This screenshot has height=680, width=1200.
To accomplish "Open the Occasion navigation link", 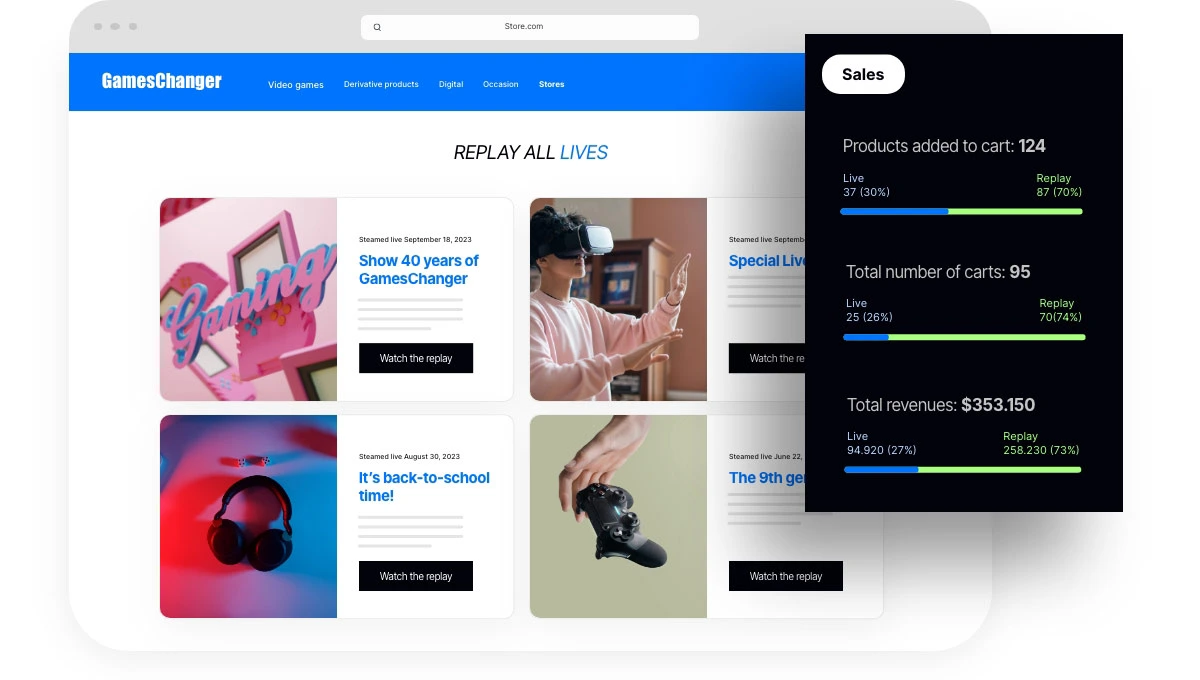I will point(500,84).
